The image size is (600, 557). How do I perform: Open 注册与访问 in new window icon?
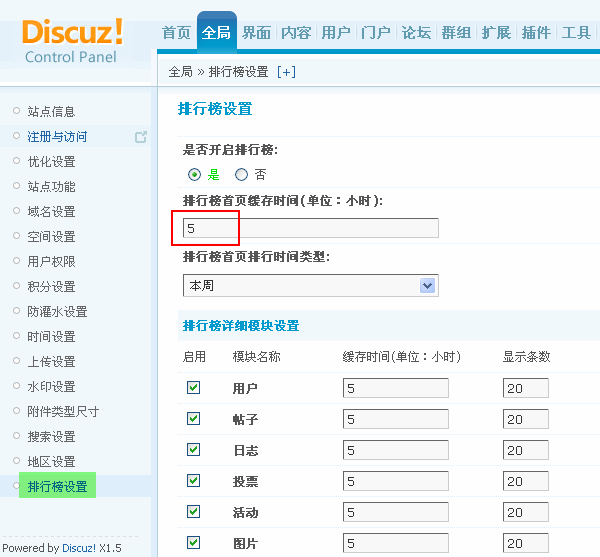coord(141,137)
